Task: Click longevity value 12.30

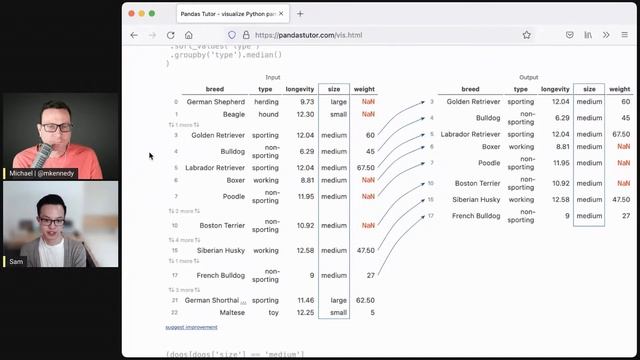Action: (x=305, y=114)
